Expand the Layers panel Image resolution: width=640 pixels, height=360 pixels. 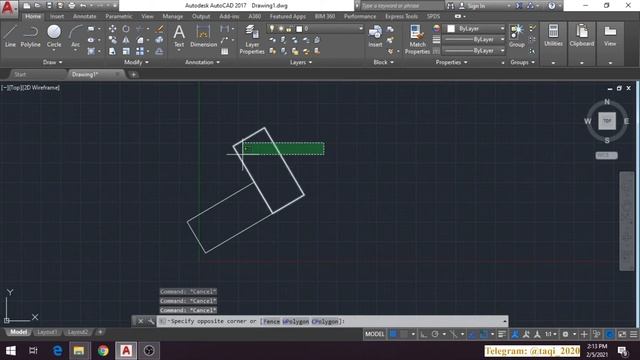click(x=301, y=62)
